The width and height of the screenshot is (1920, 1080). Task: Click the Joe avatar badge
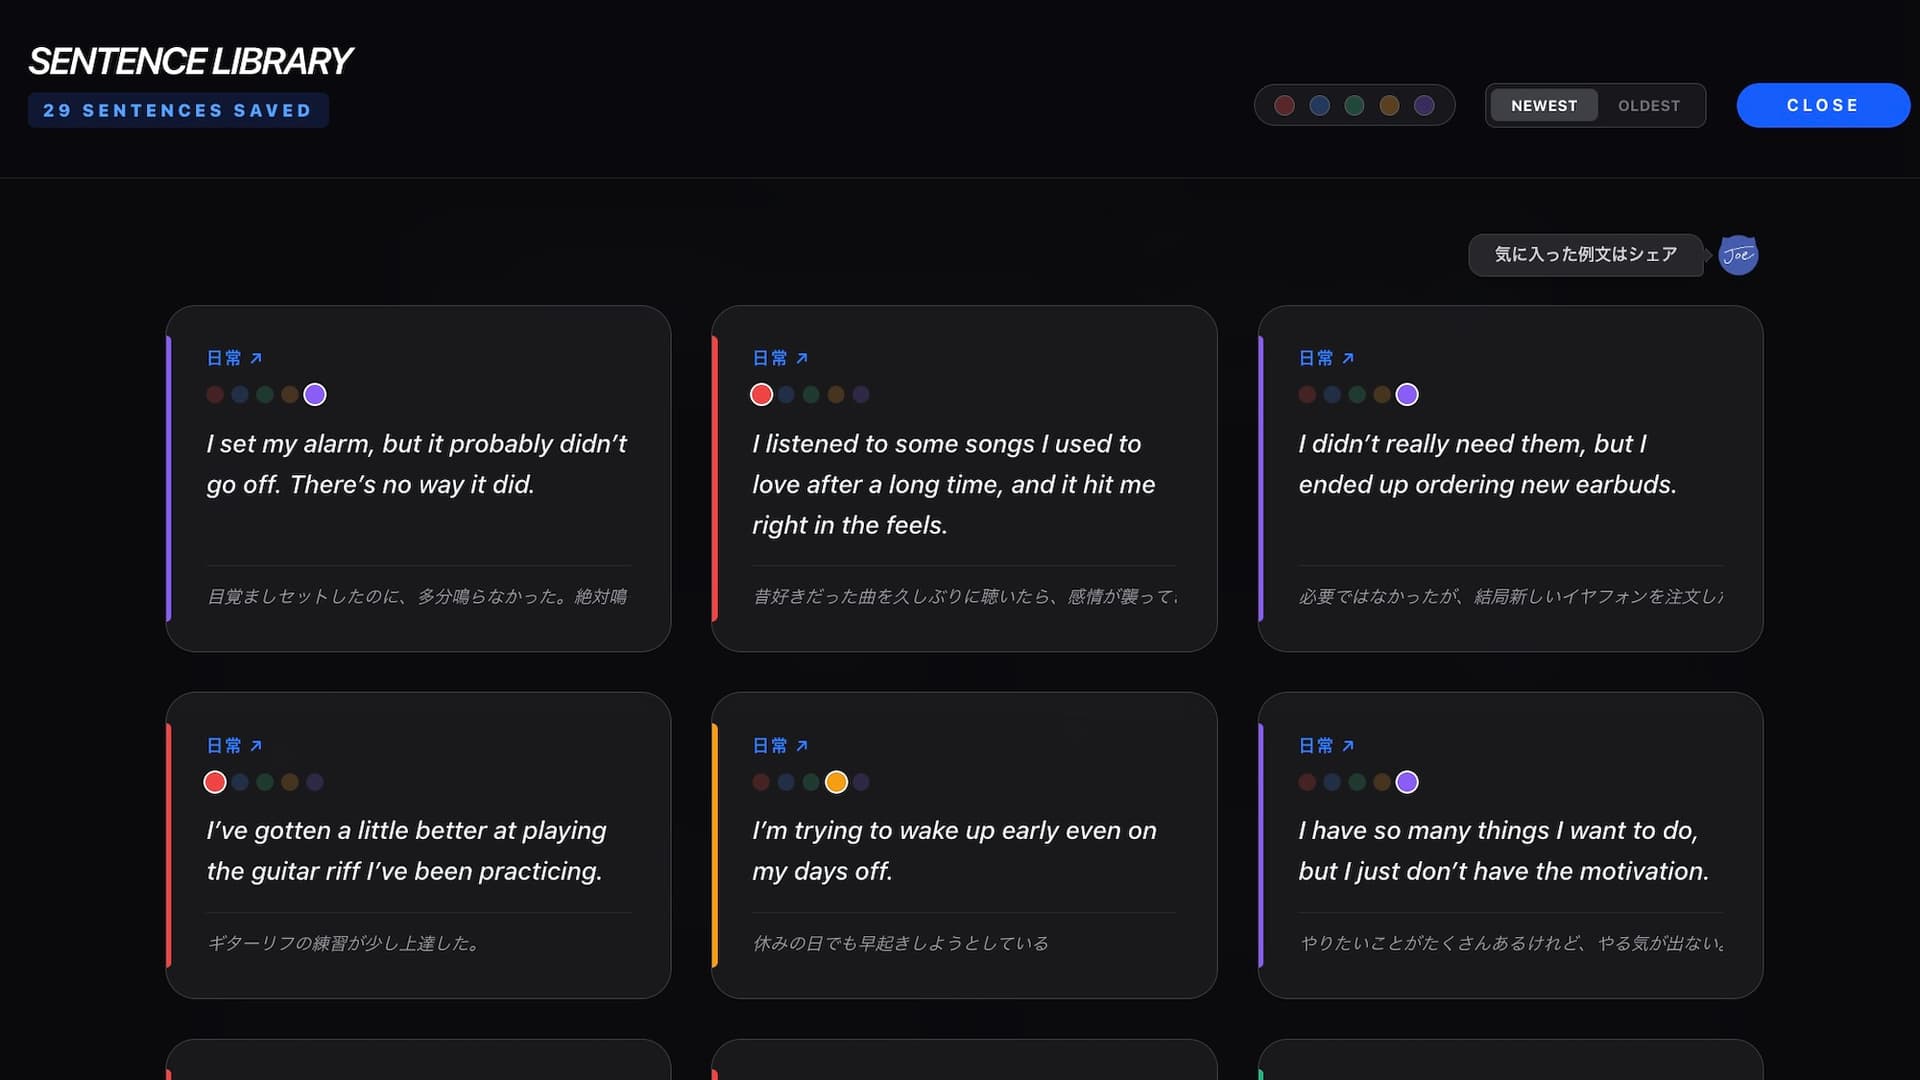click(1738, 255)
